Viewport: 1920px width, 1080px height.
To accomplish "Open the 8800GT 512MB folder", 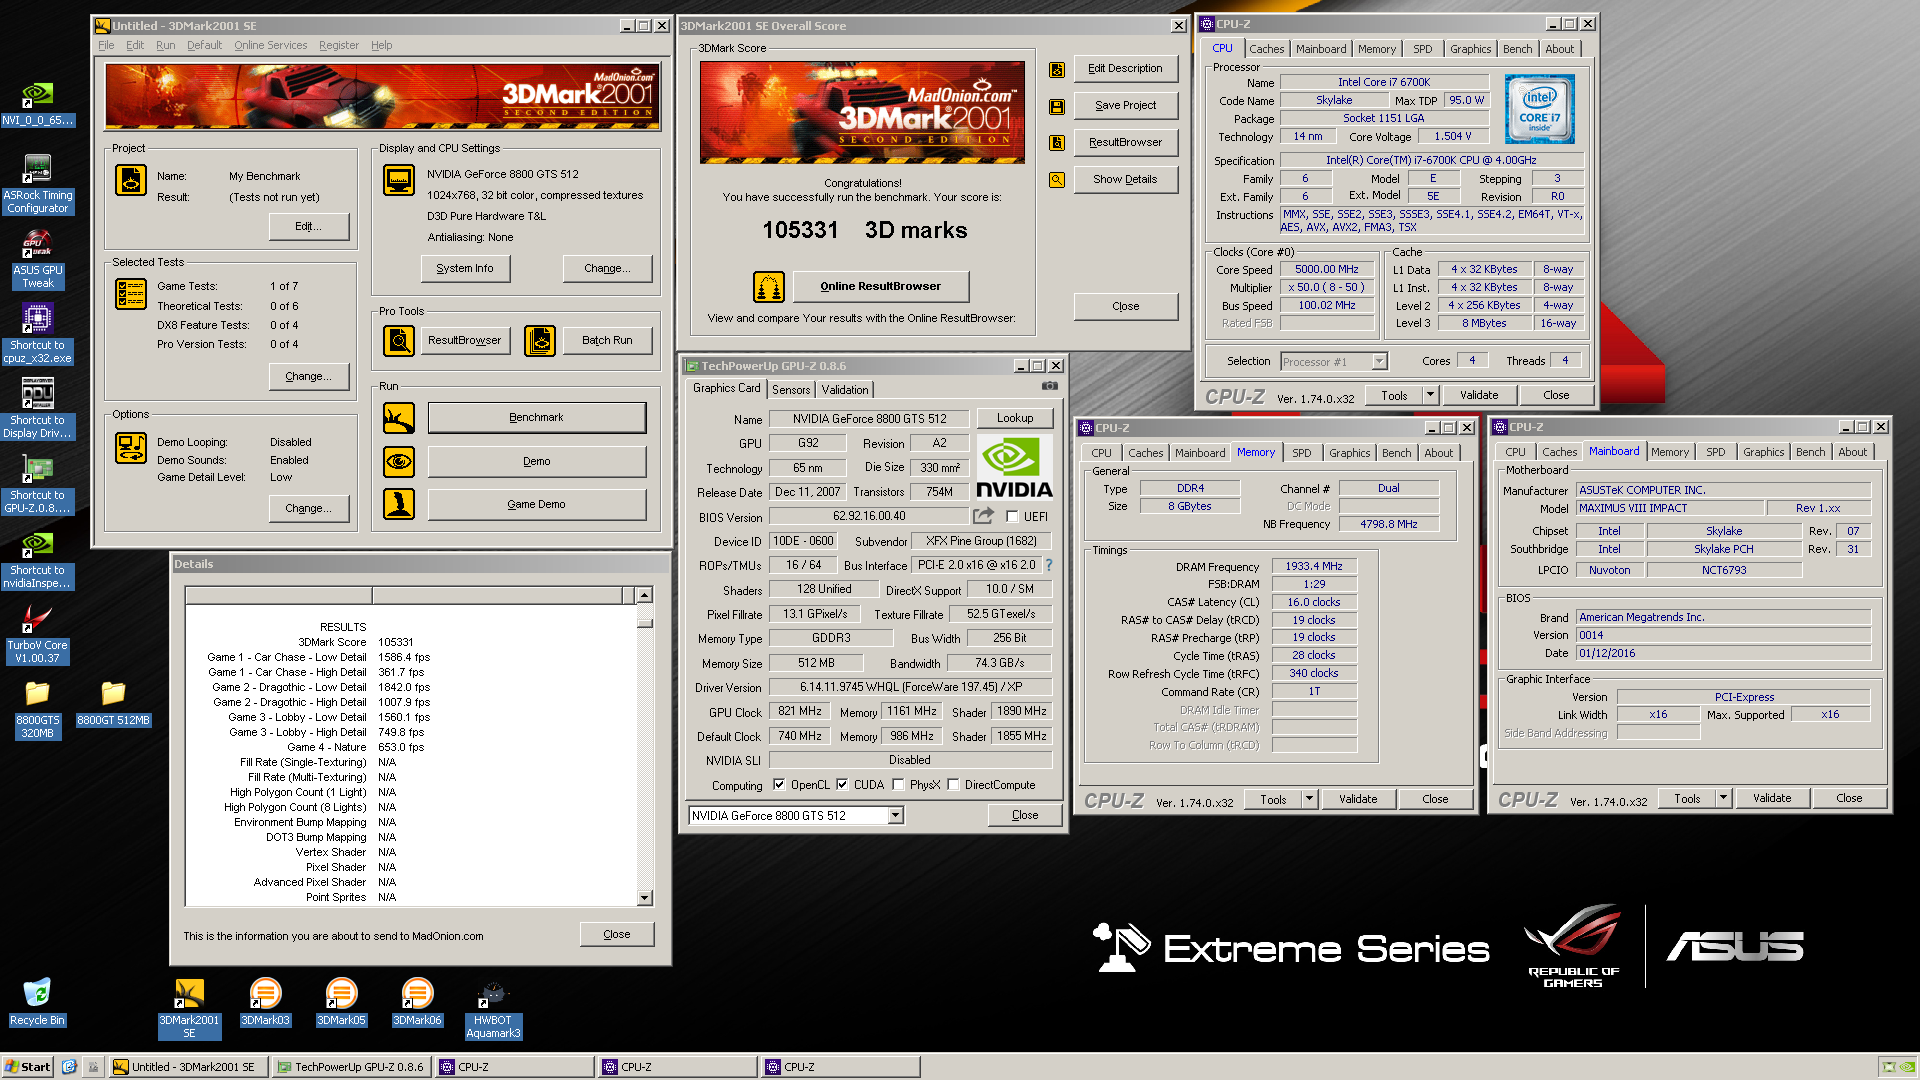I will pos(113,704).
